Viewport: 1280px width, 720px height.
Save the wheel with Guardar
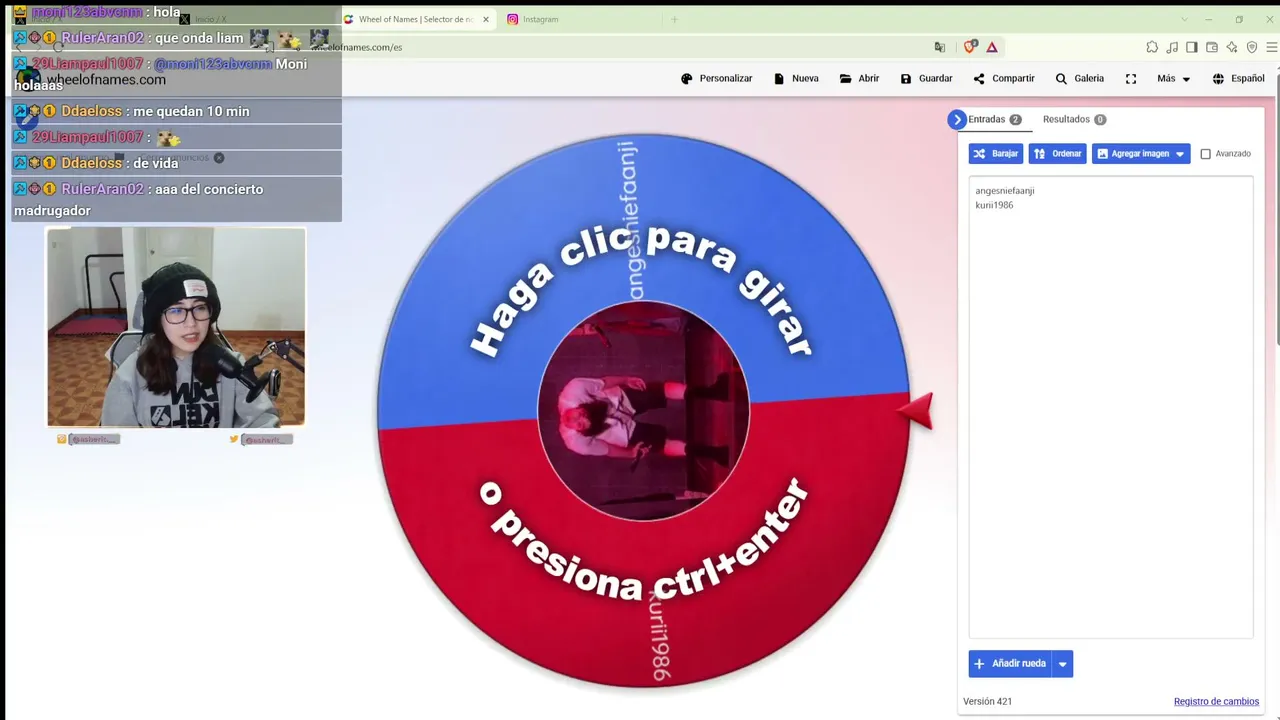click(x=926, y=79)
